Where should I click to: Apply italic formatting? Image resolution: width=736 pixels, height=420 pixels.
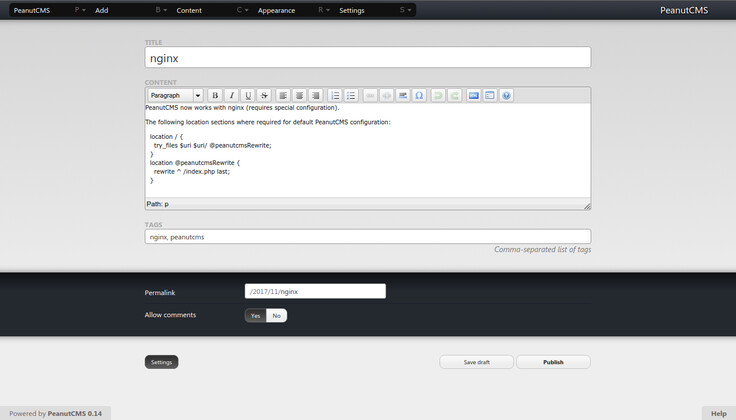[x=232, y=96]
